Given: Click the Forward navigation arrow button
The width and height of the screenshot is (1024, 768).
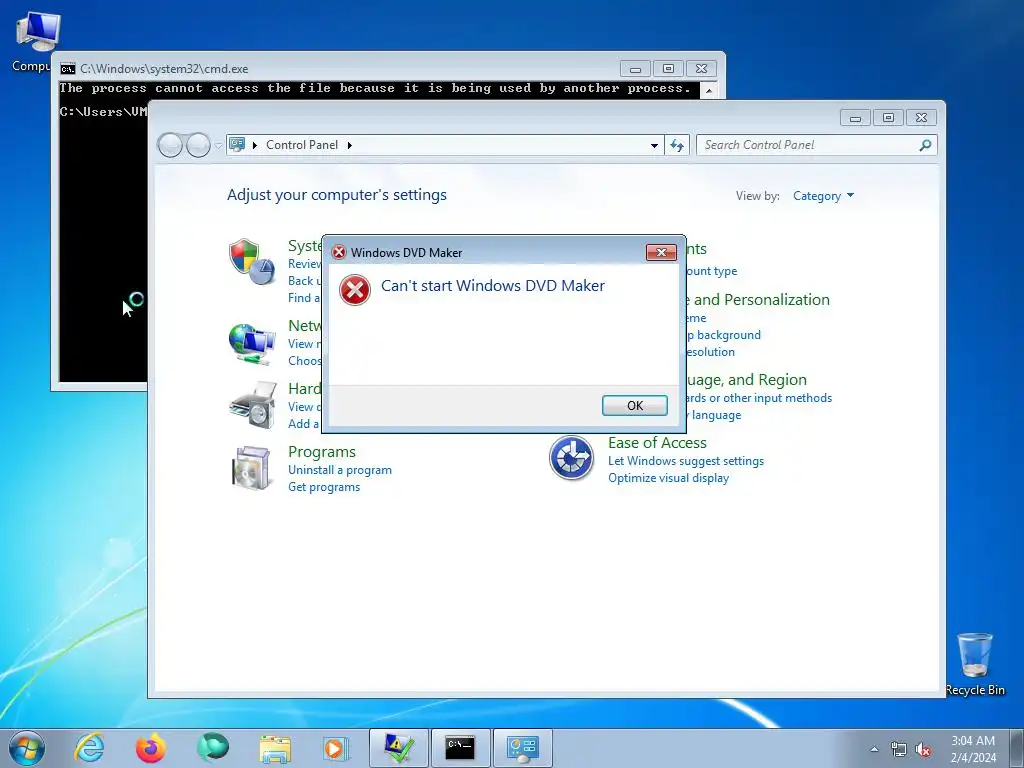Looking at the screenshot, I should [x=198, y=145].
